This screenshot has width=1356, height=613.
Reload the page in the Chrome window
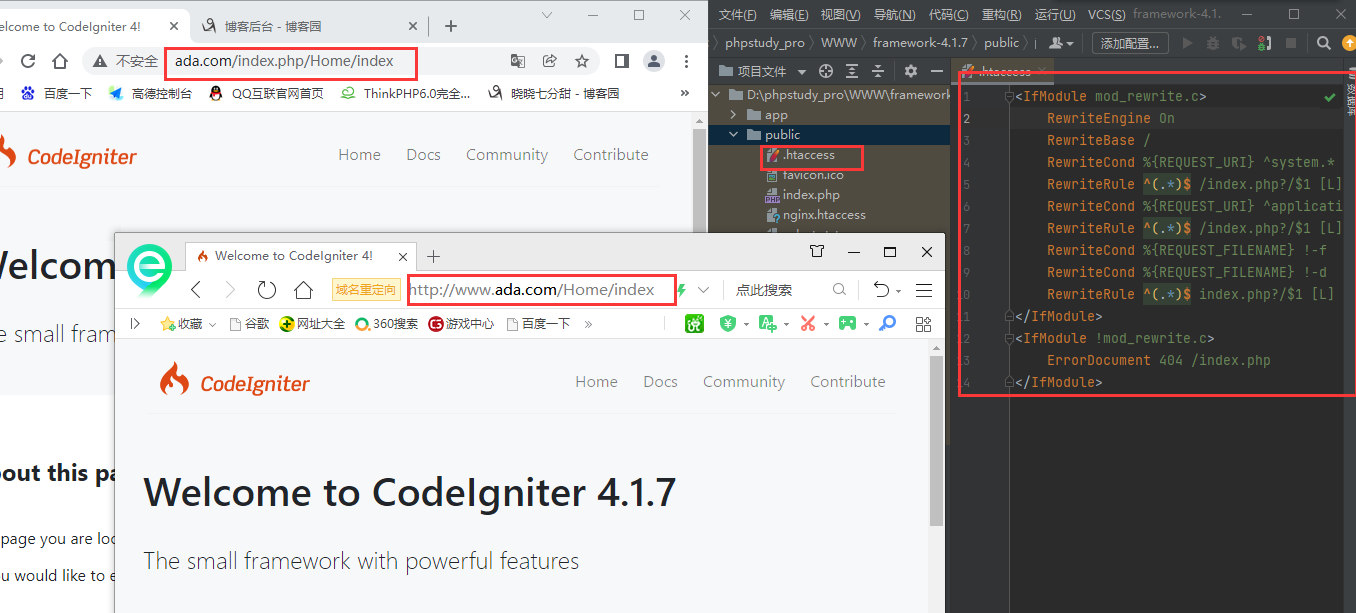tap(28, 61)
